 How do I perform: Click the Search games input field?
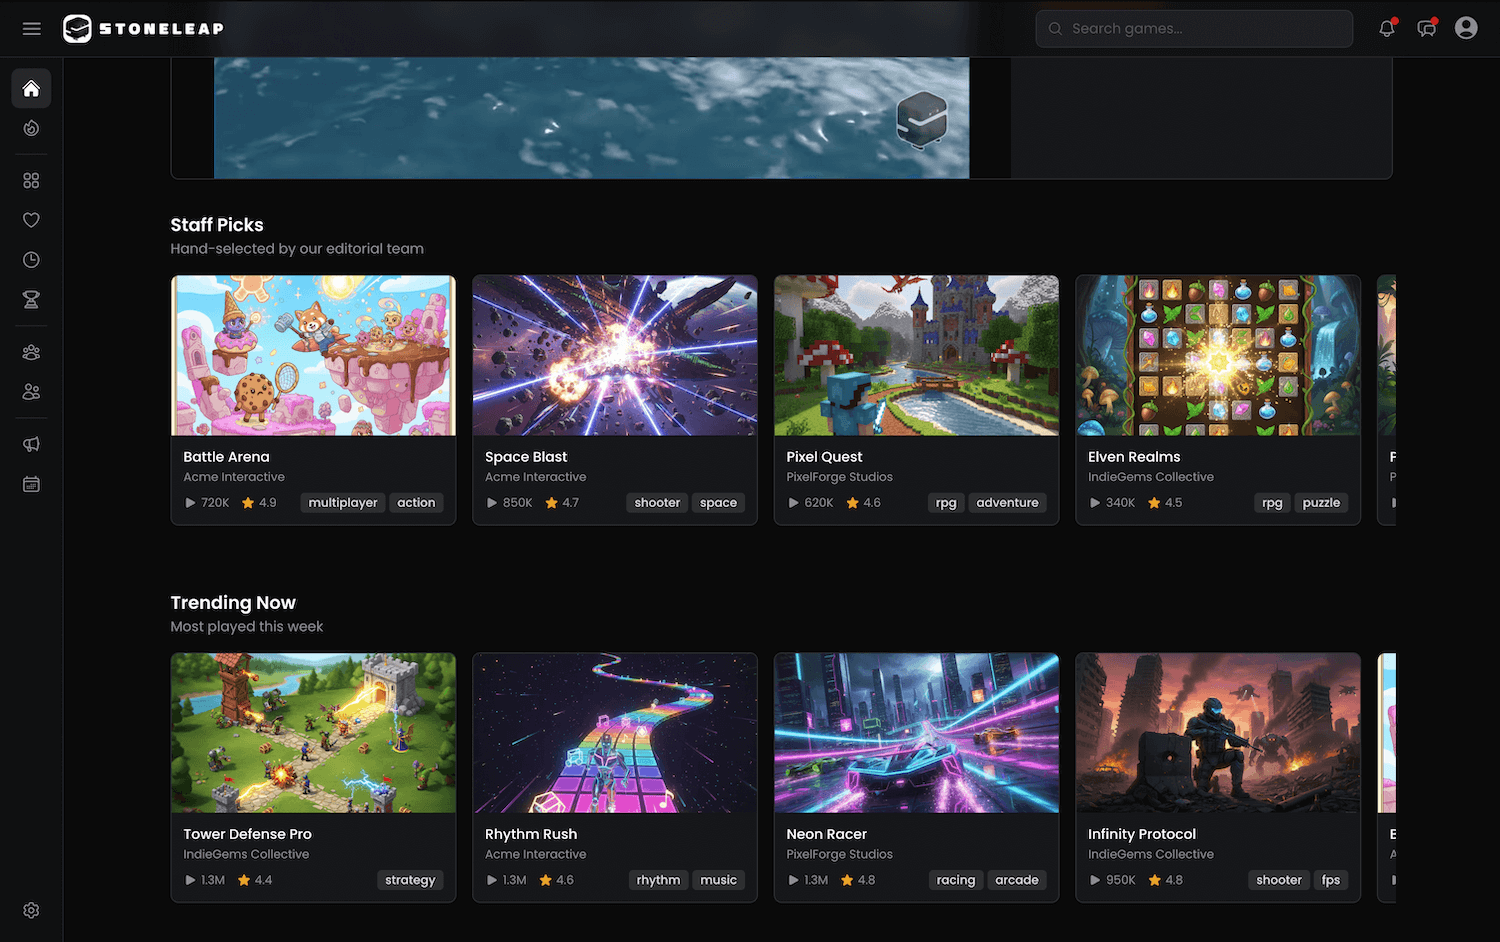point(1194,29)
